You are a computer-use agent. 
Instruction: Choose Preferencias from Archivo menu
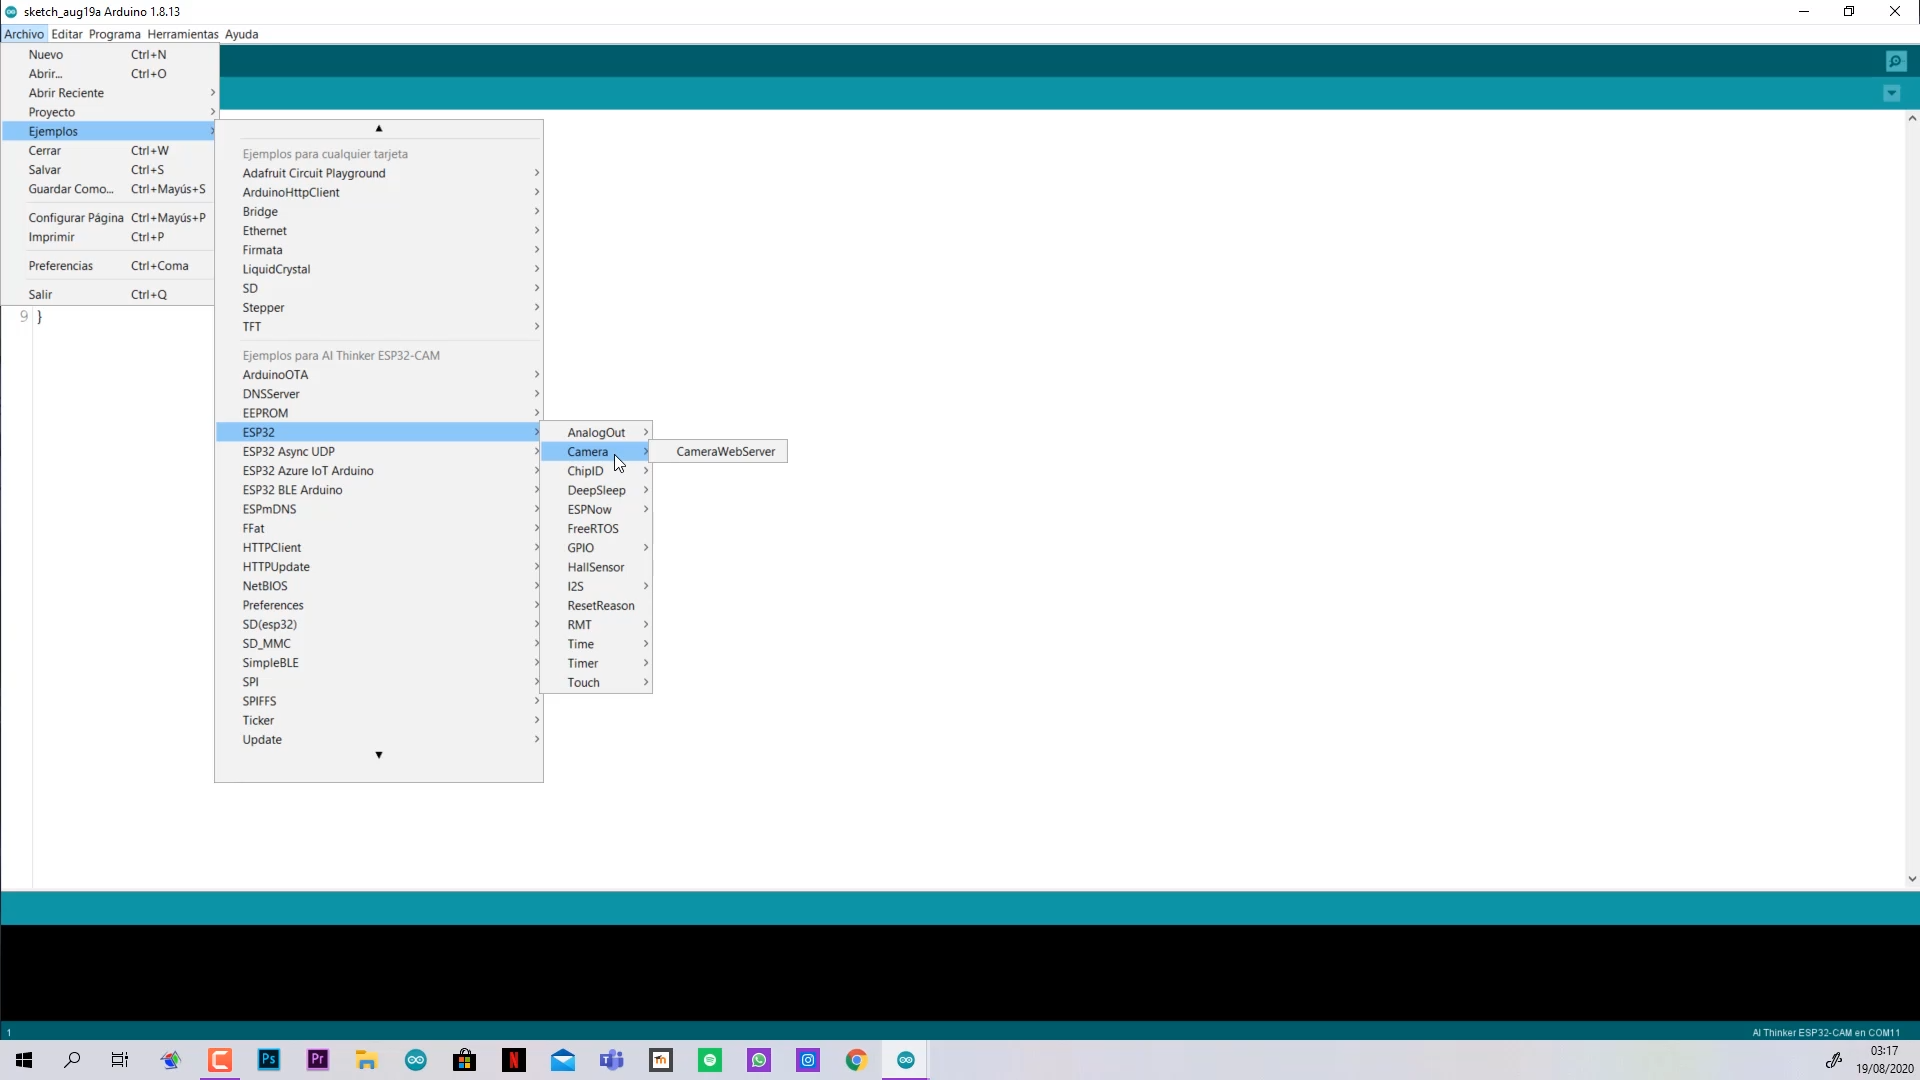pos(61,266)
